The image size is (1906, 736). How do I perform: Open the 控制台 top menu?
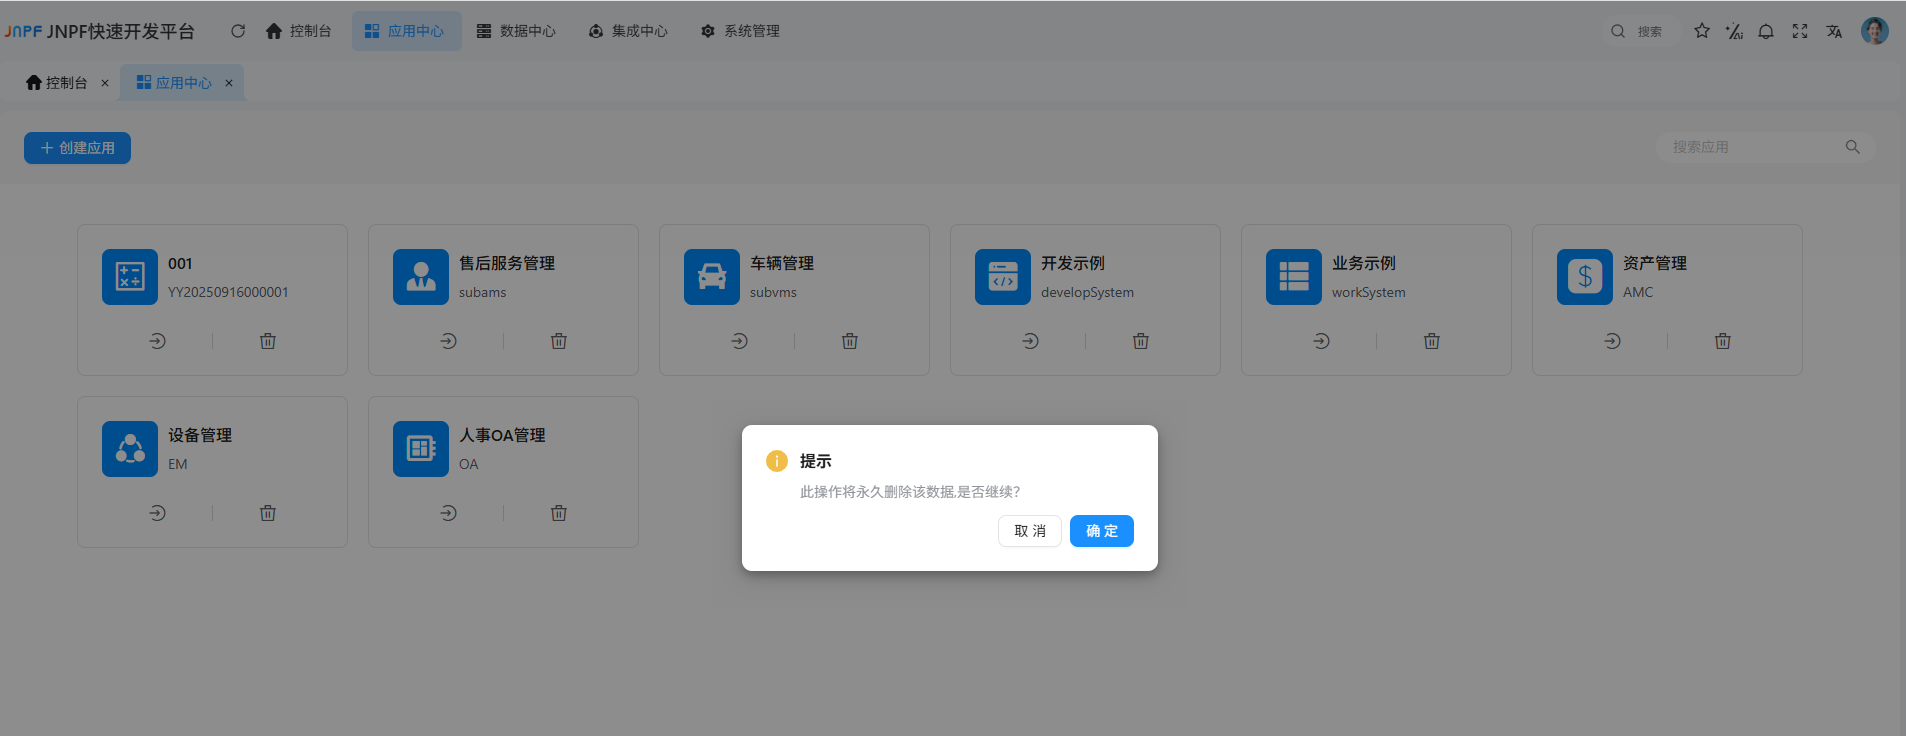click(298, 31)
